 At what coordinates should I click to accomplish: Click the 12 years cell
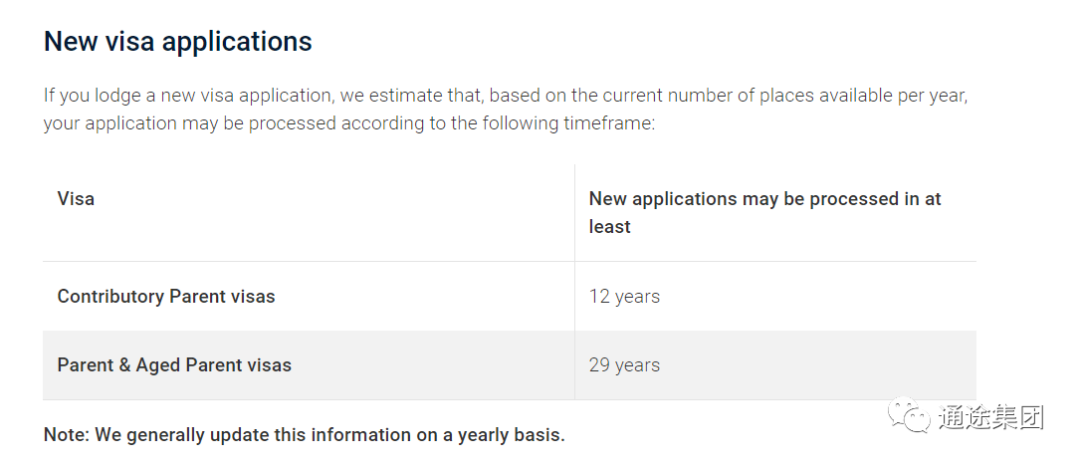click(624, 296)
